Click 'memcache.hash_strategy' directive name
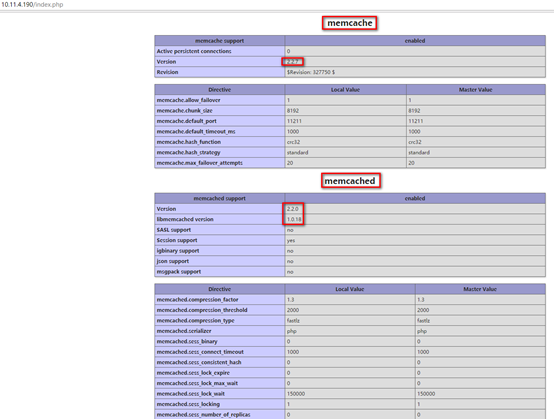This screenshot has height=419, width=554. [188, 153]
